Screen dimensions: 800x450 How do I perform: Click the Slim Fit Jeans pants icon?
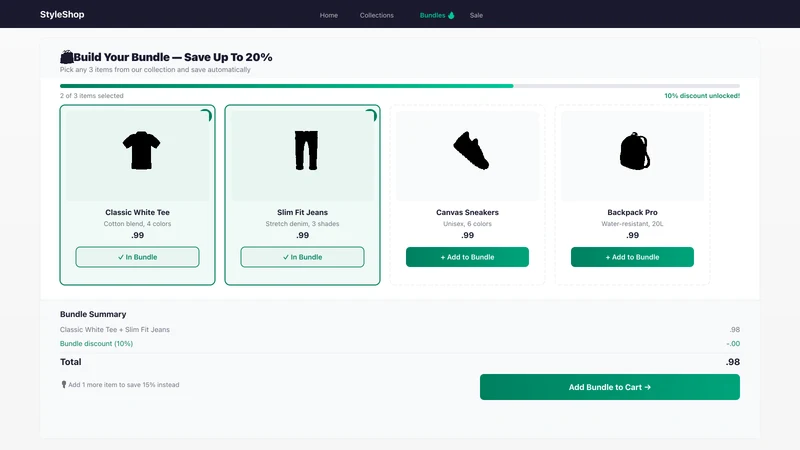pyautogui.click(x=306, y=151)
